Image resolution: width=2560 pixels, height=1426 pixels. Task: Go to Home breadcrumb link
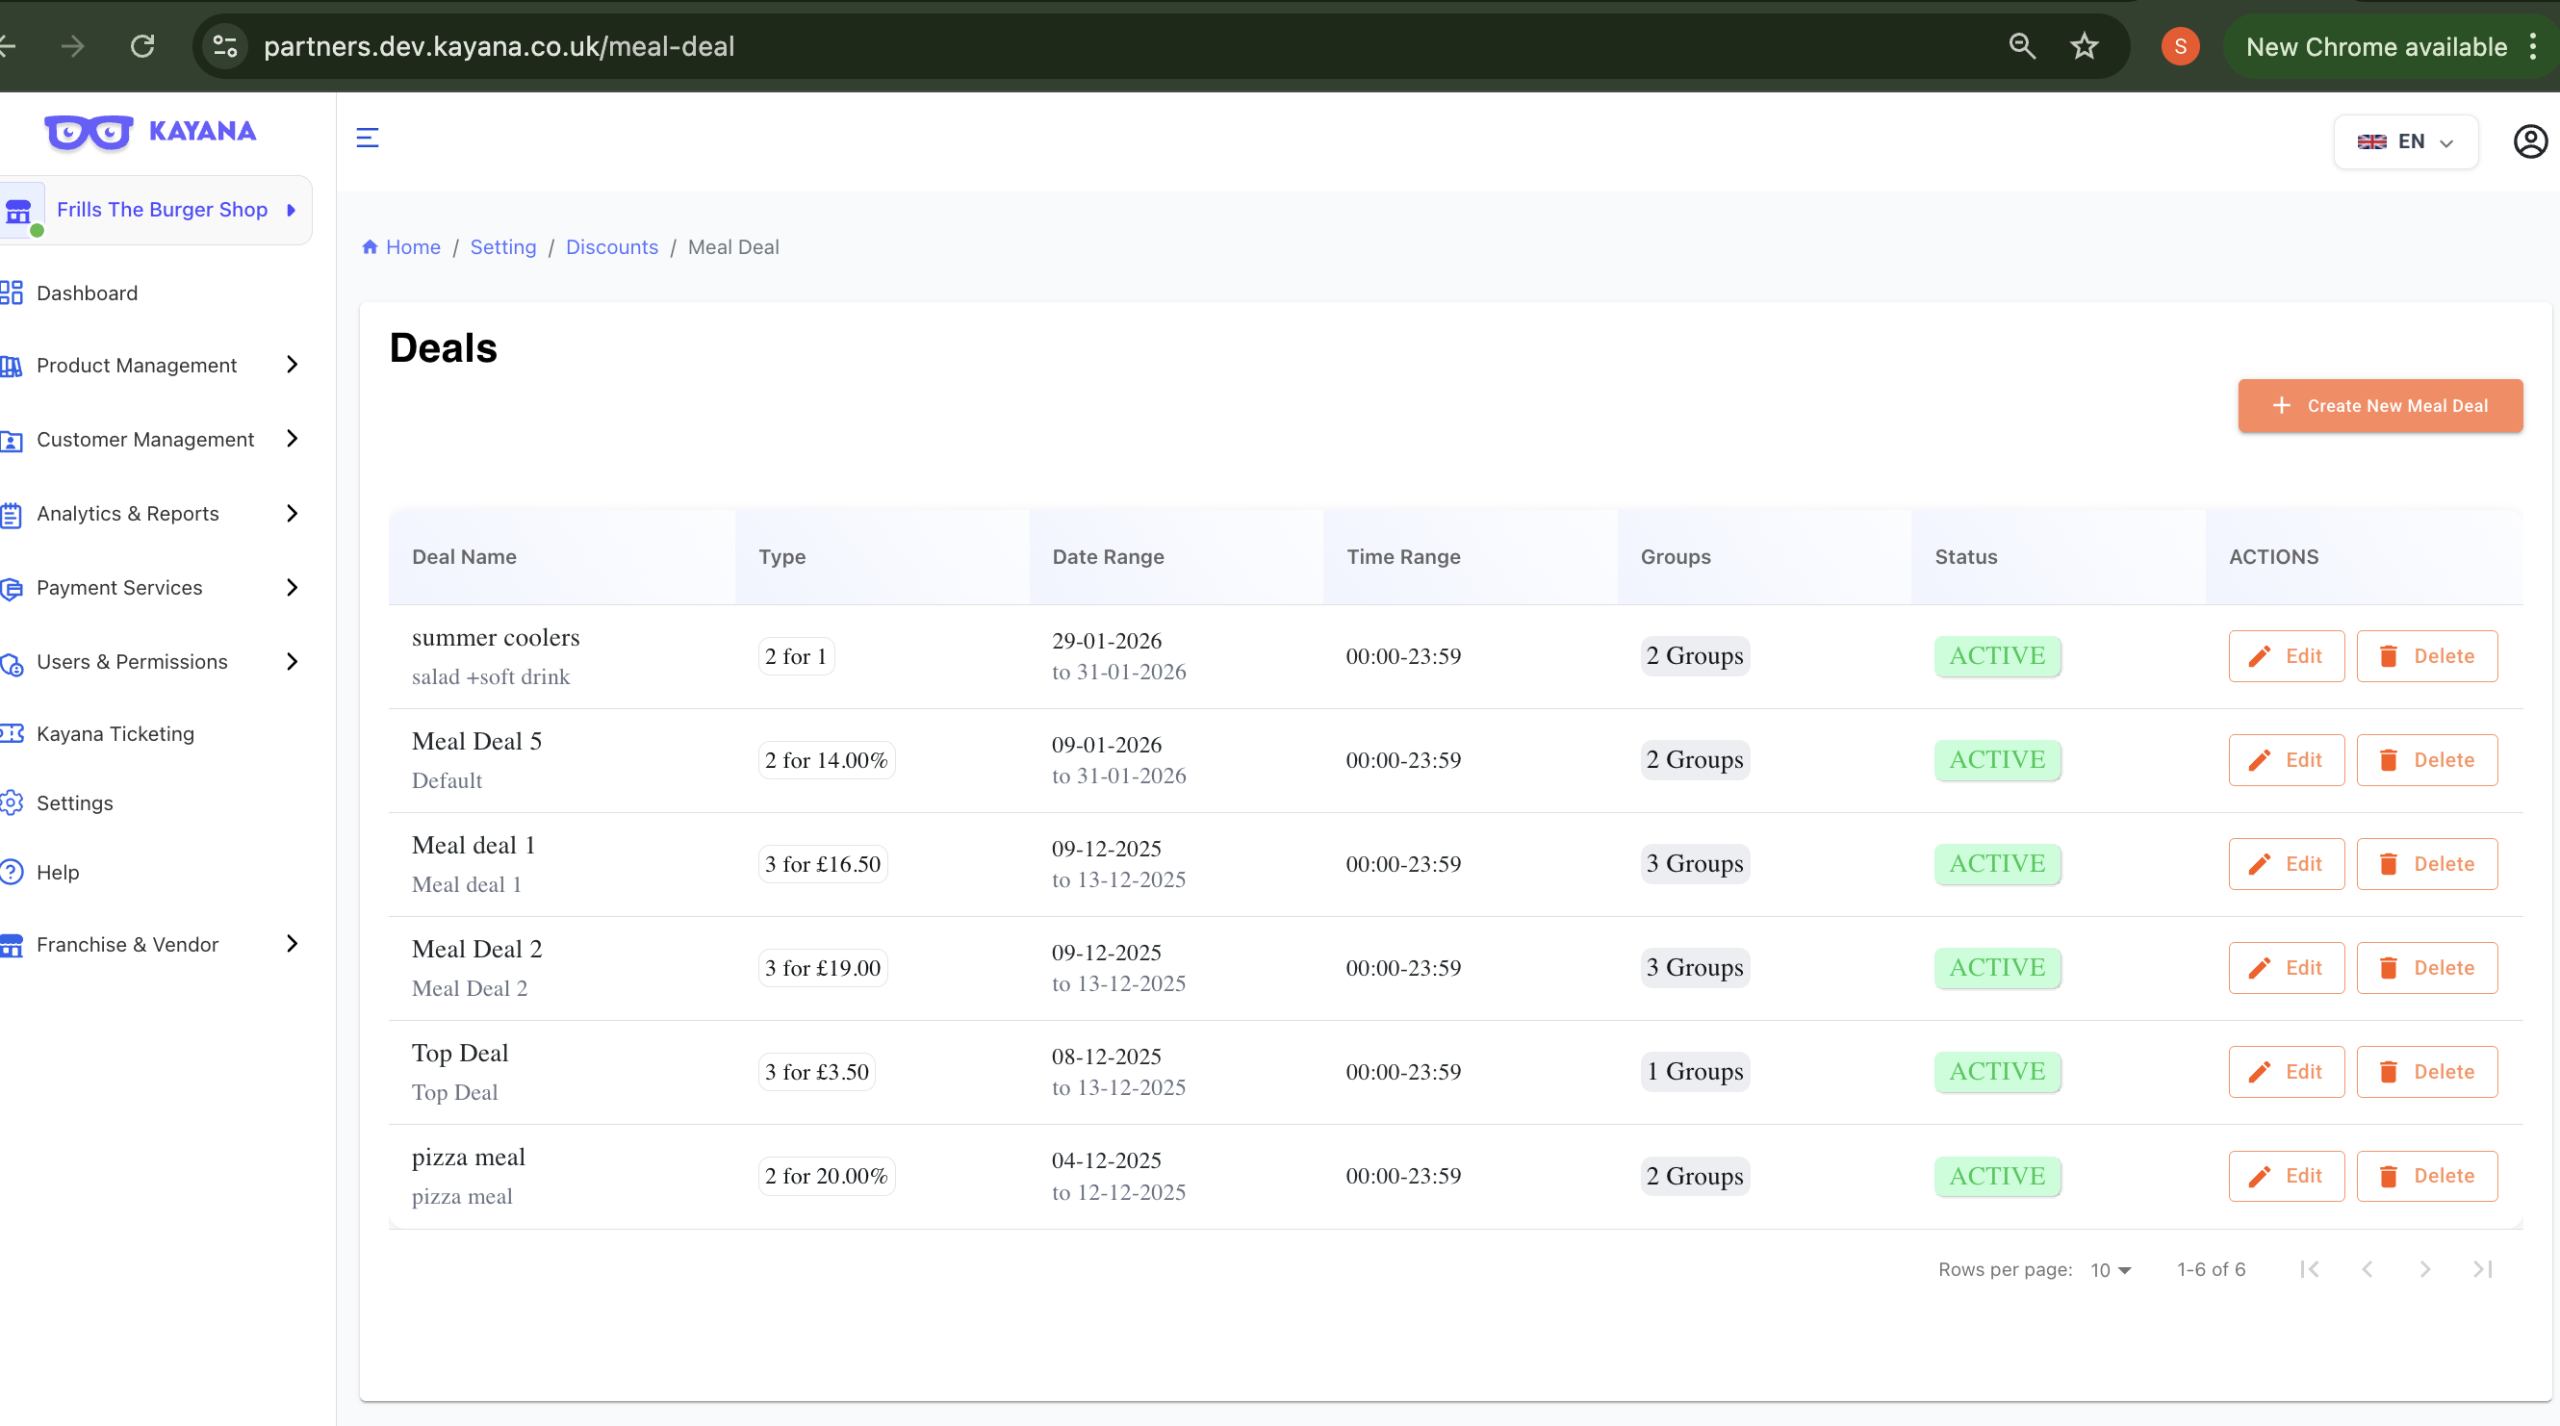[401, 247]
